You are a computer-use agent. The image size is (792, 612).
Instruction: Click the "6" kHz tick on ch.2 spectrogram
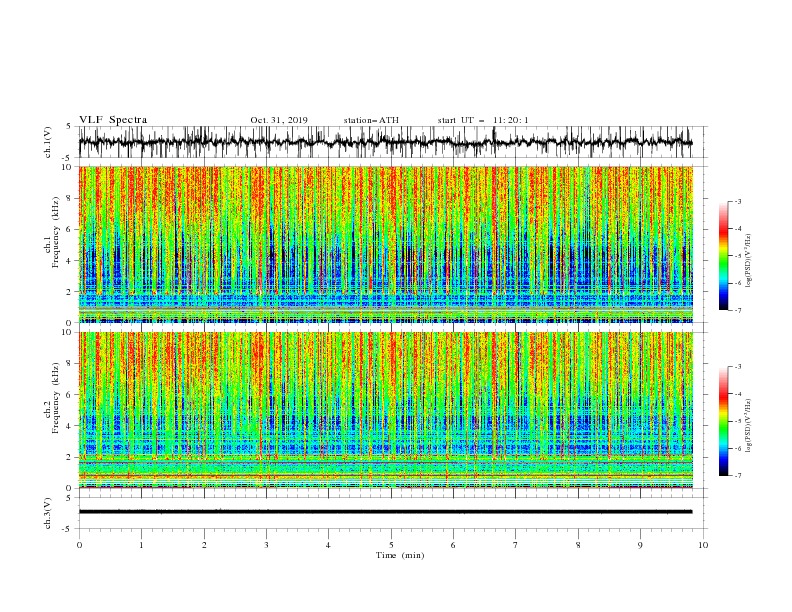coord(69,395)
